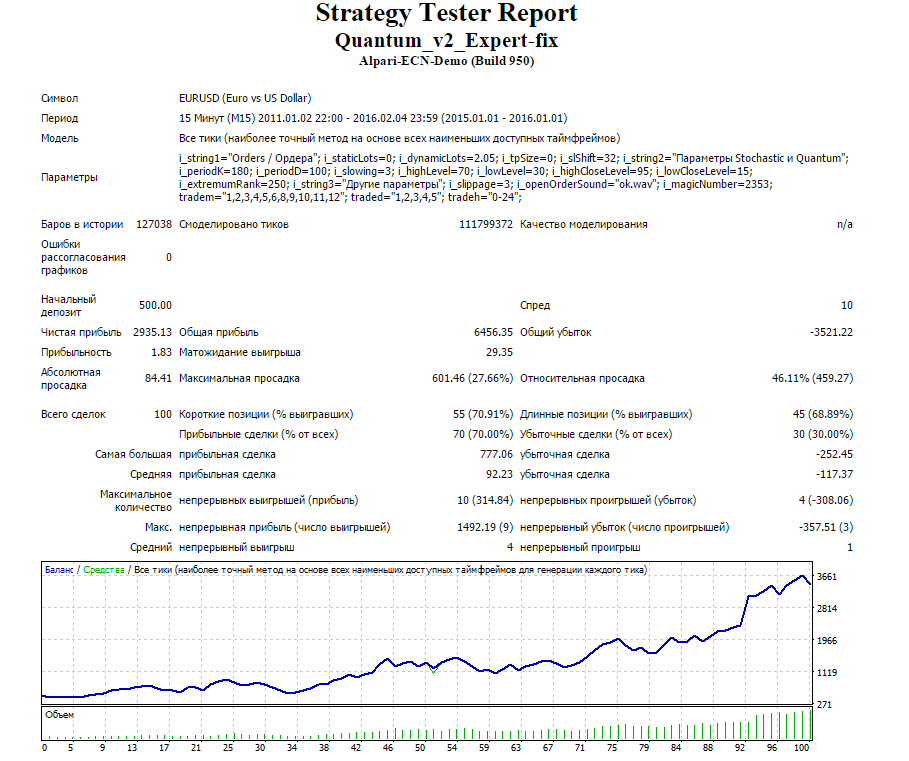Click the 'непрерывный проигрыш' average label

point(580,547)
